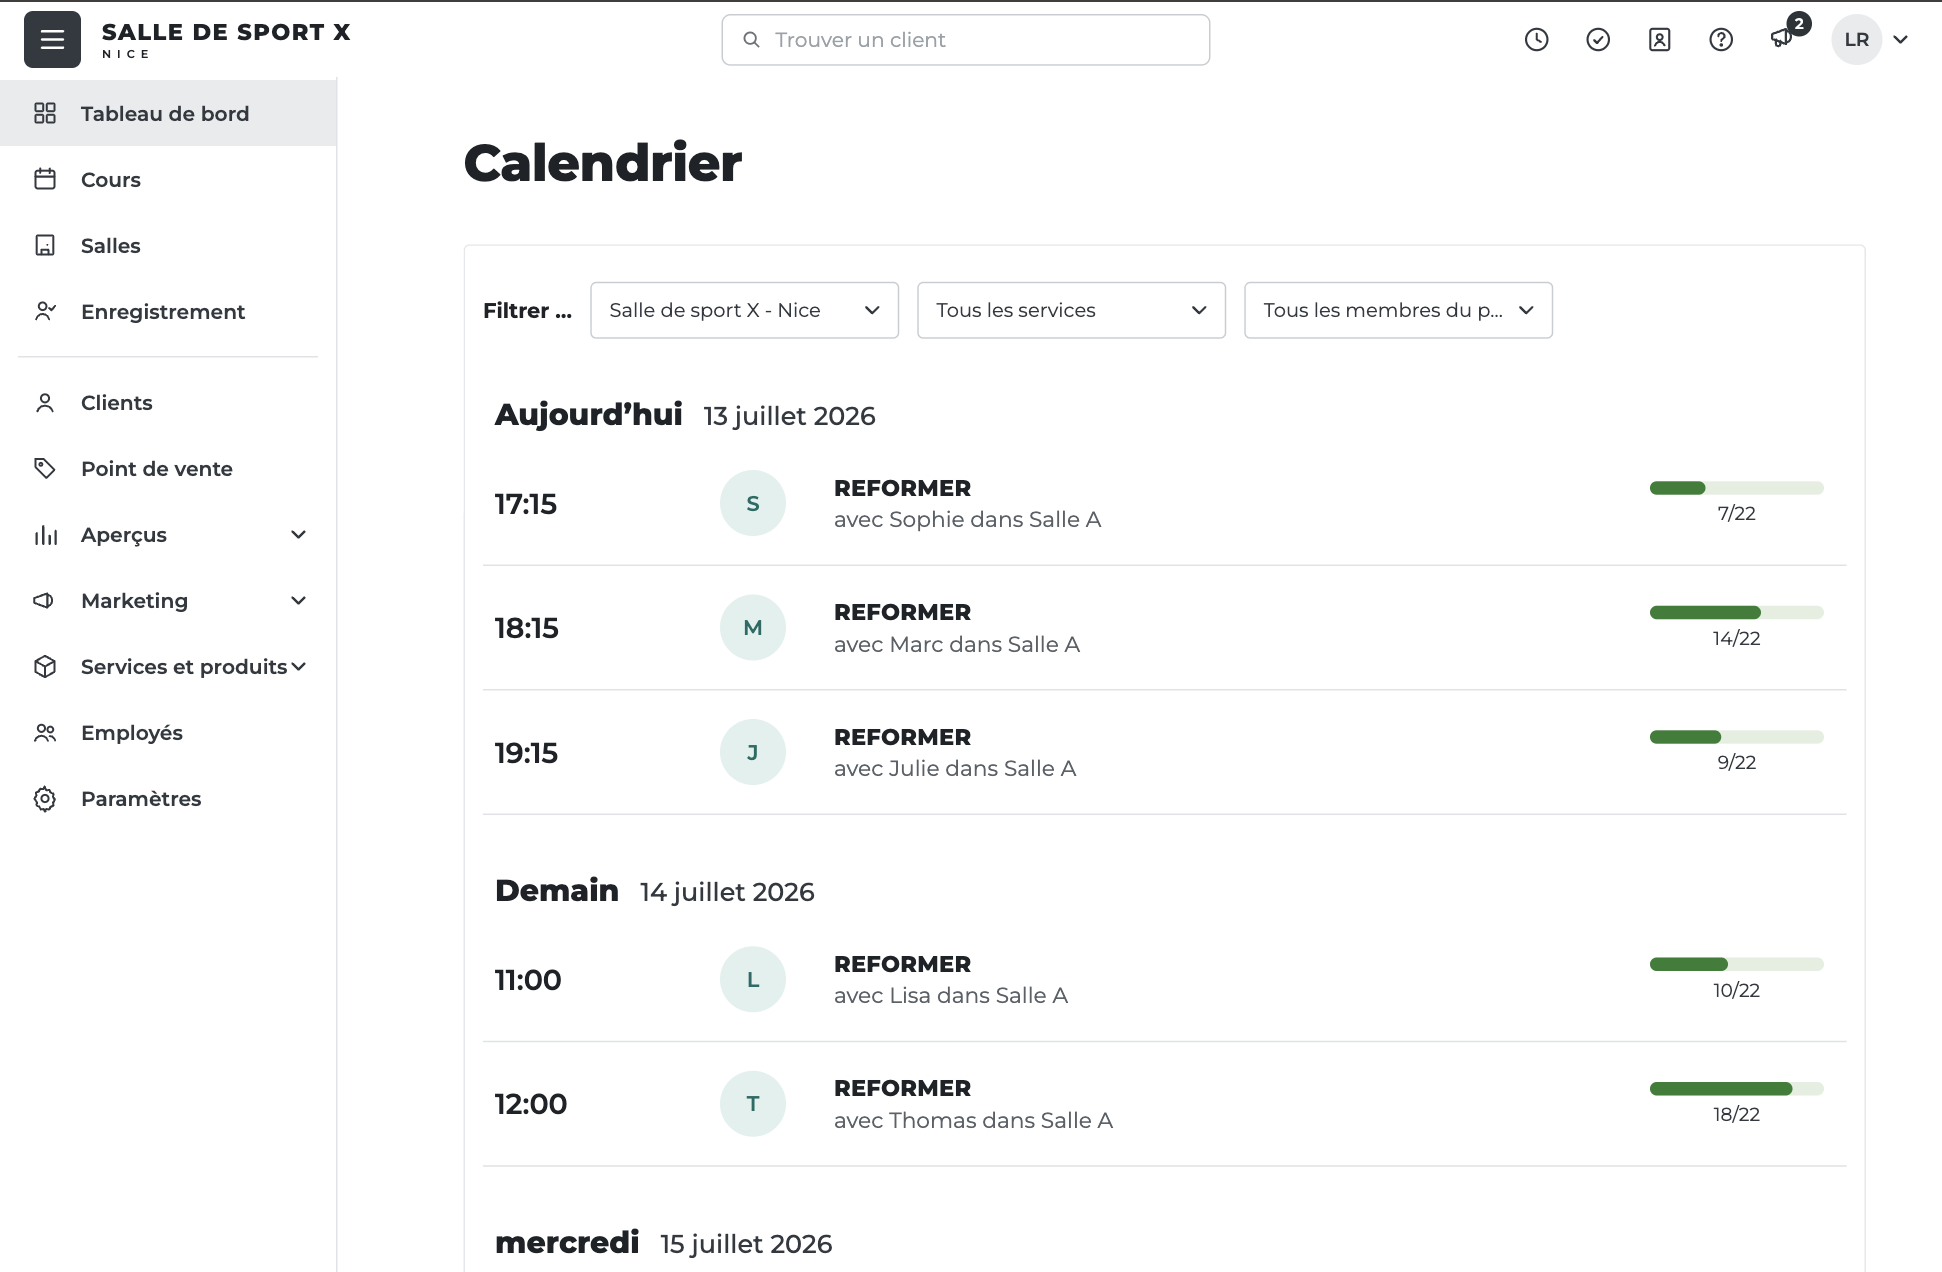The height and width of the screenshot is (1272, 1942).
Task: Click Sophie's S avatar circle
Action: (x=753, y=503)
